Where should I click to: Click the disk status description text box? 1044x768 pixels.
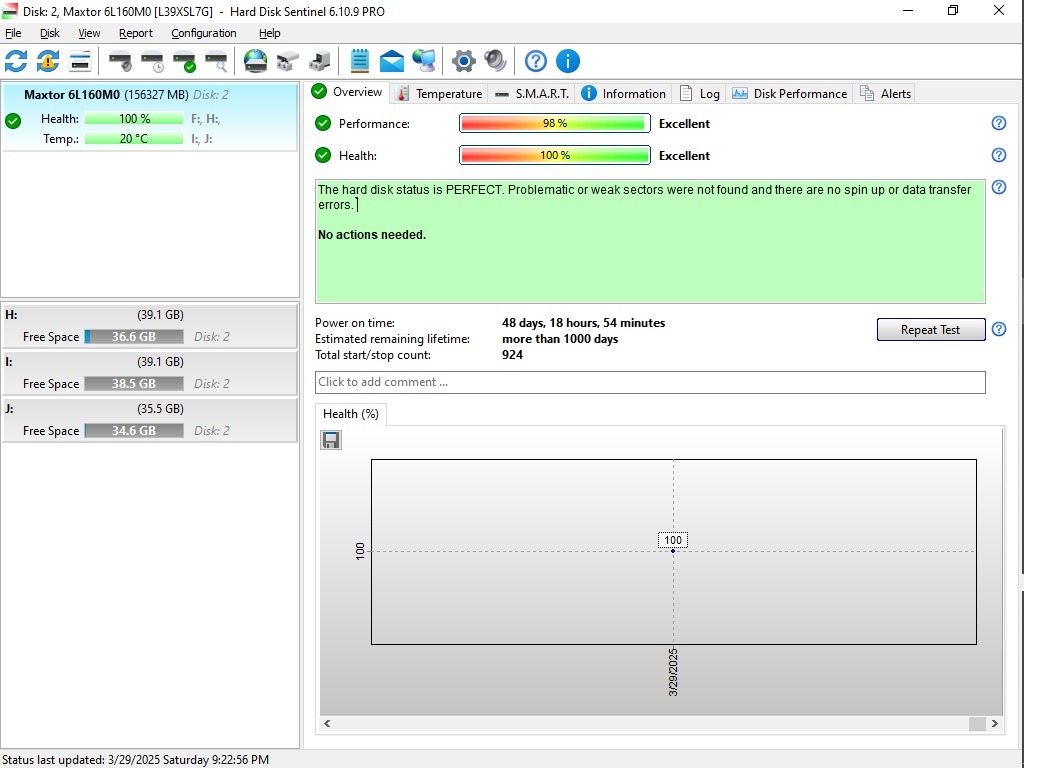(650, 241)
